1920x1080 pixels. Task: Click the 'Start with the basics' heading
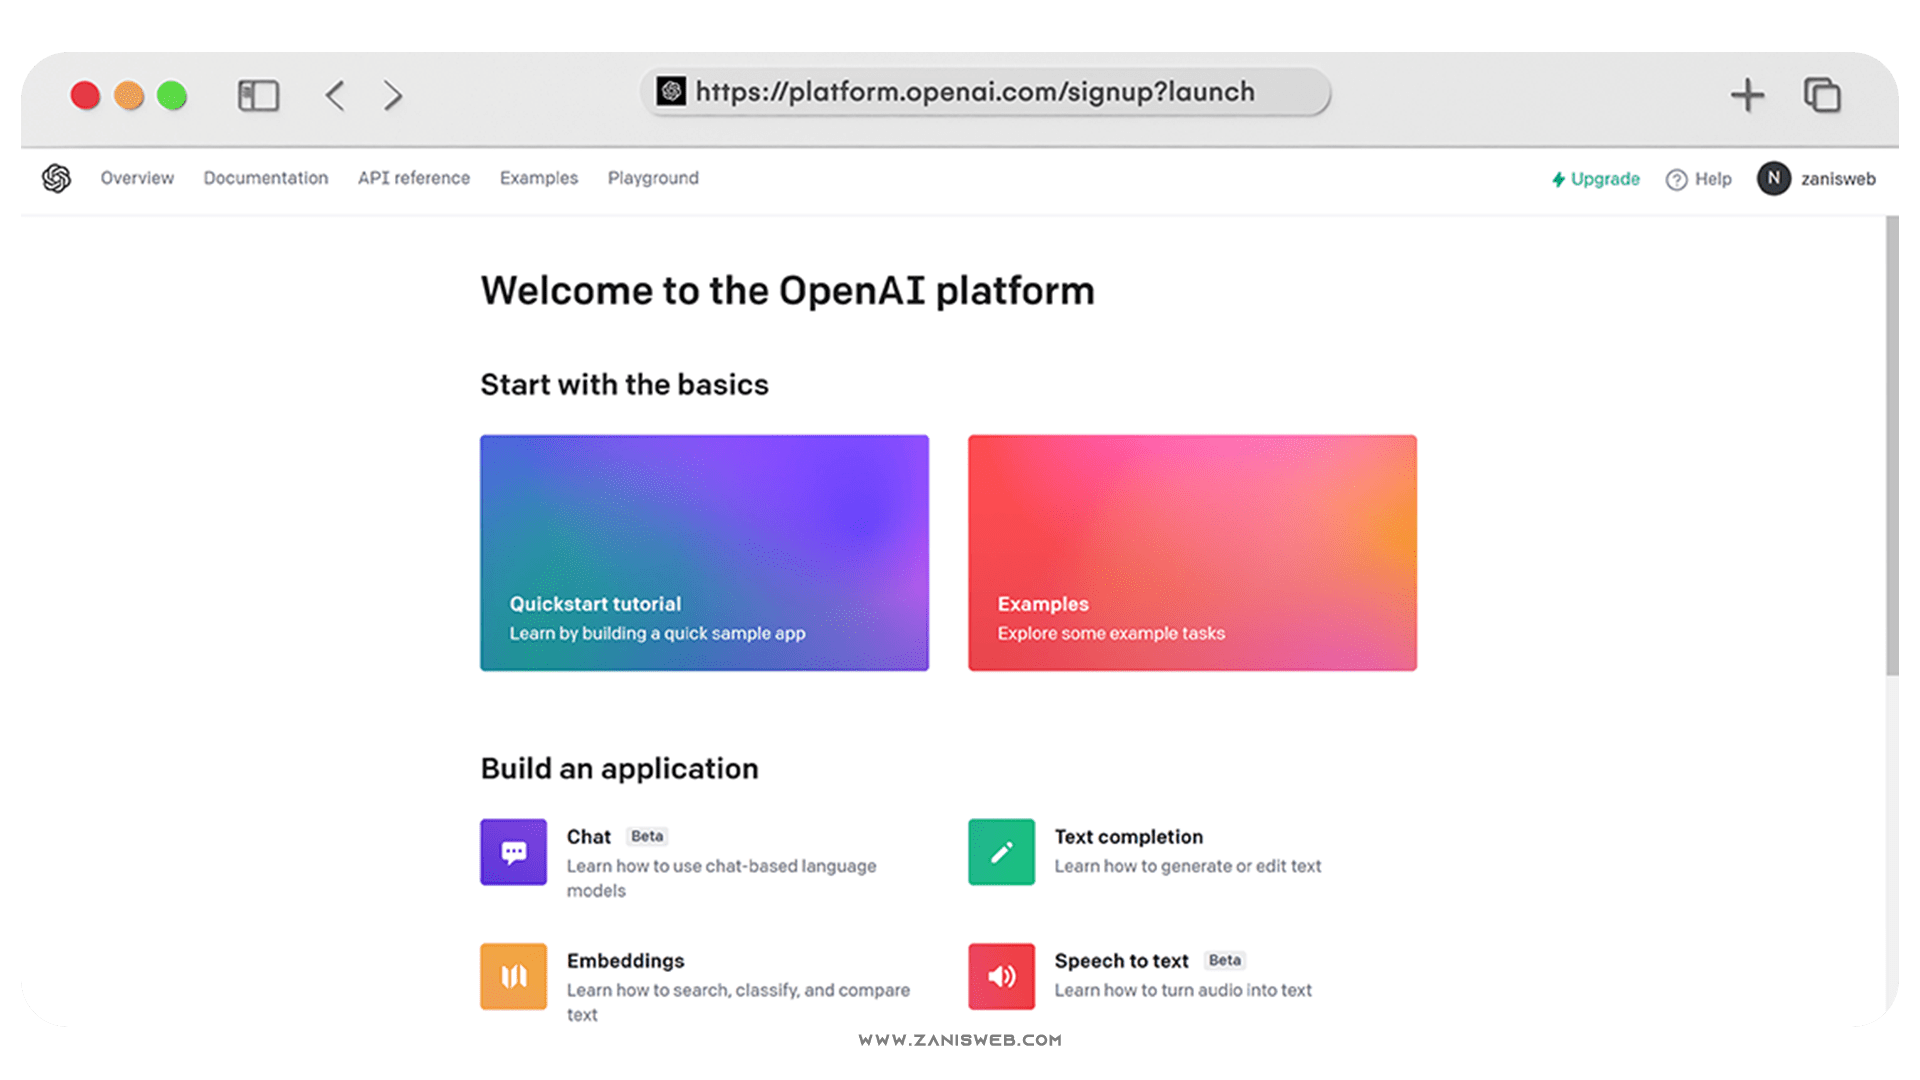point(625,384)
